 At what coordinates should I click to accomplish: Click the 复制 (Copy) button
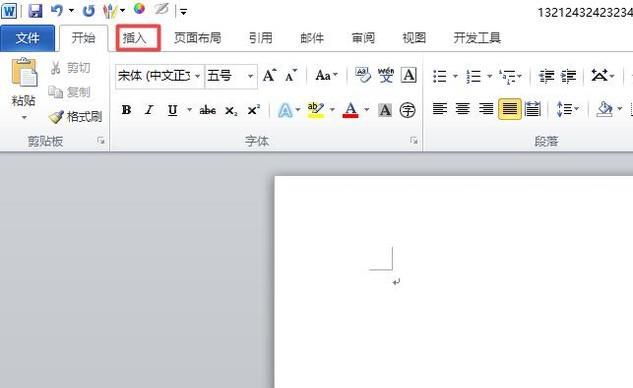(x=70, y=92)
